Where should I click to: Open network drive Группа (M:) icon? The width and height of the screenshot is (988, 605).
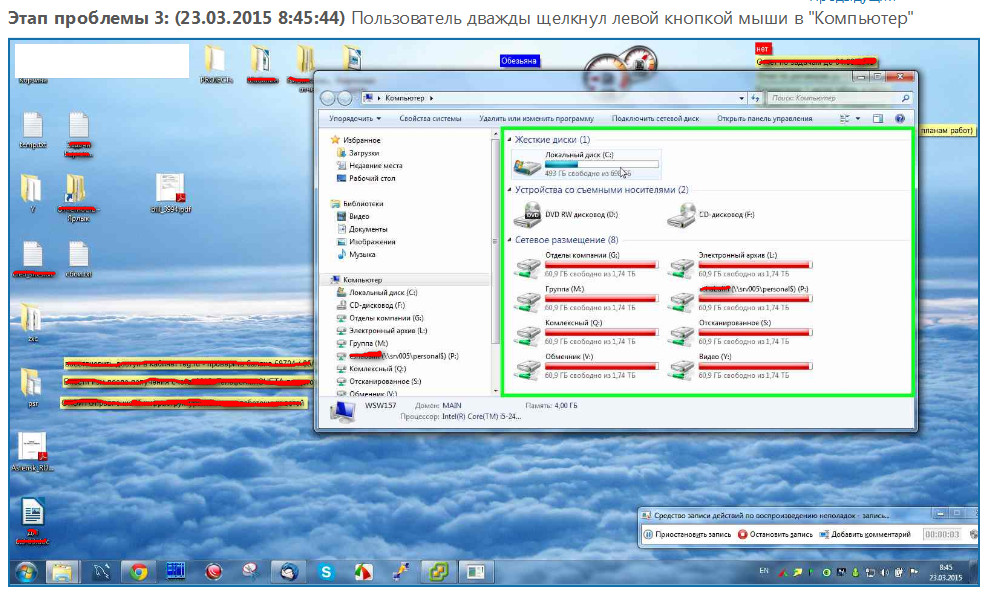coord(527,301)
